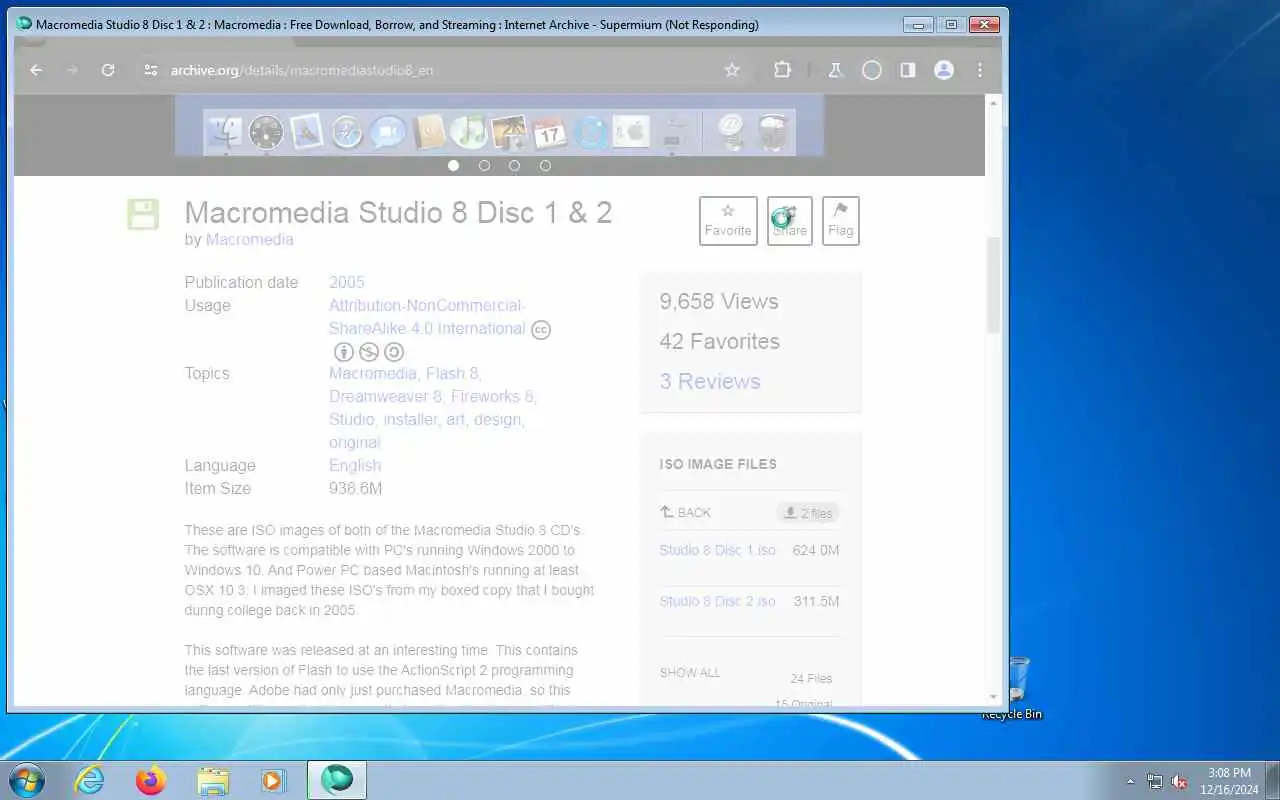Open the Windows Start button
This screenshot has height=800, width=1280.
tap(27, 780)
